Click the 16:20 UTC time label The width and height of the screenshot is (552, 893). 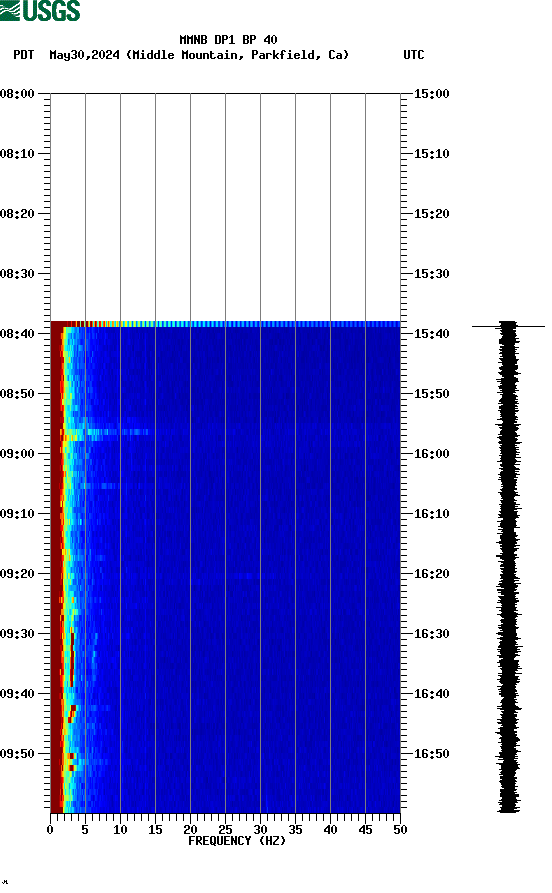[x=431, y=574]
